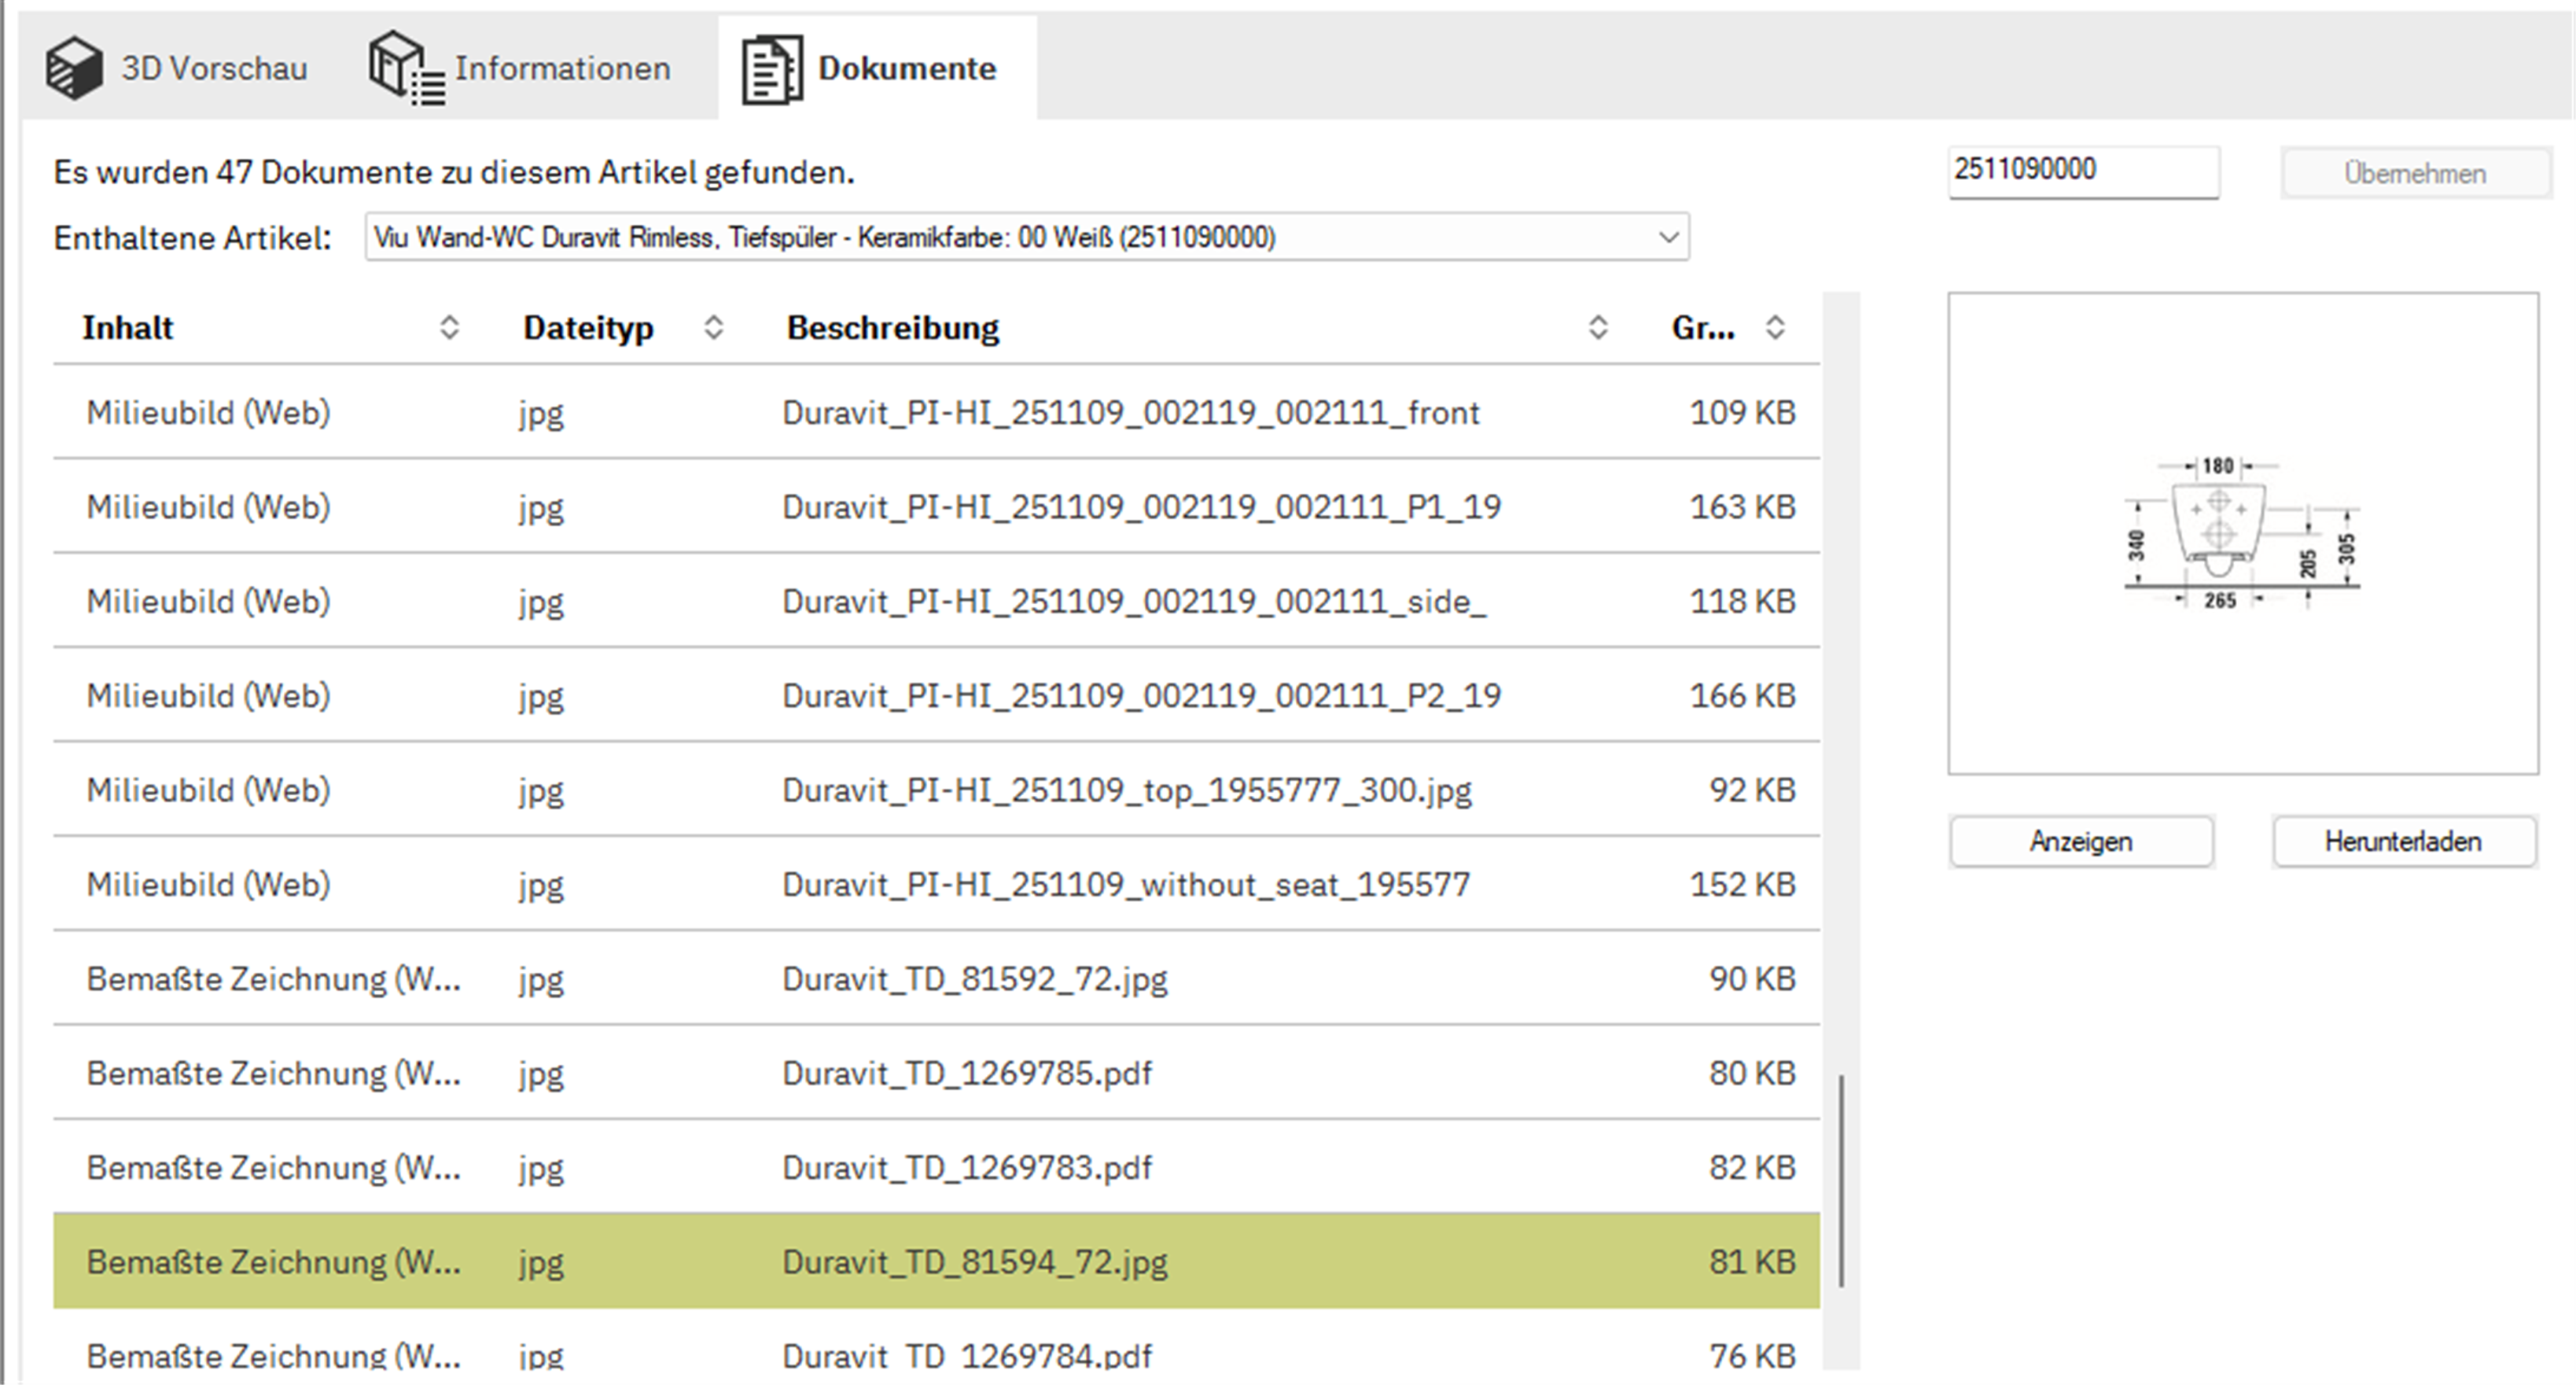Switch to the 3D Vorschau tab
The width and height of the screenshot is (2576, 1385).
(x=177, y=68)
